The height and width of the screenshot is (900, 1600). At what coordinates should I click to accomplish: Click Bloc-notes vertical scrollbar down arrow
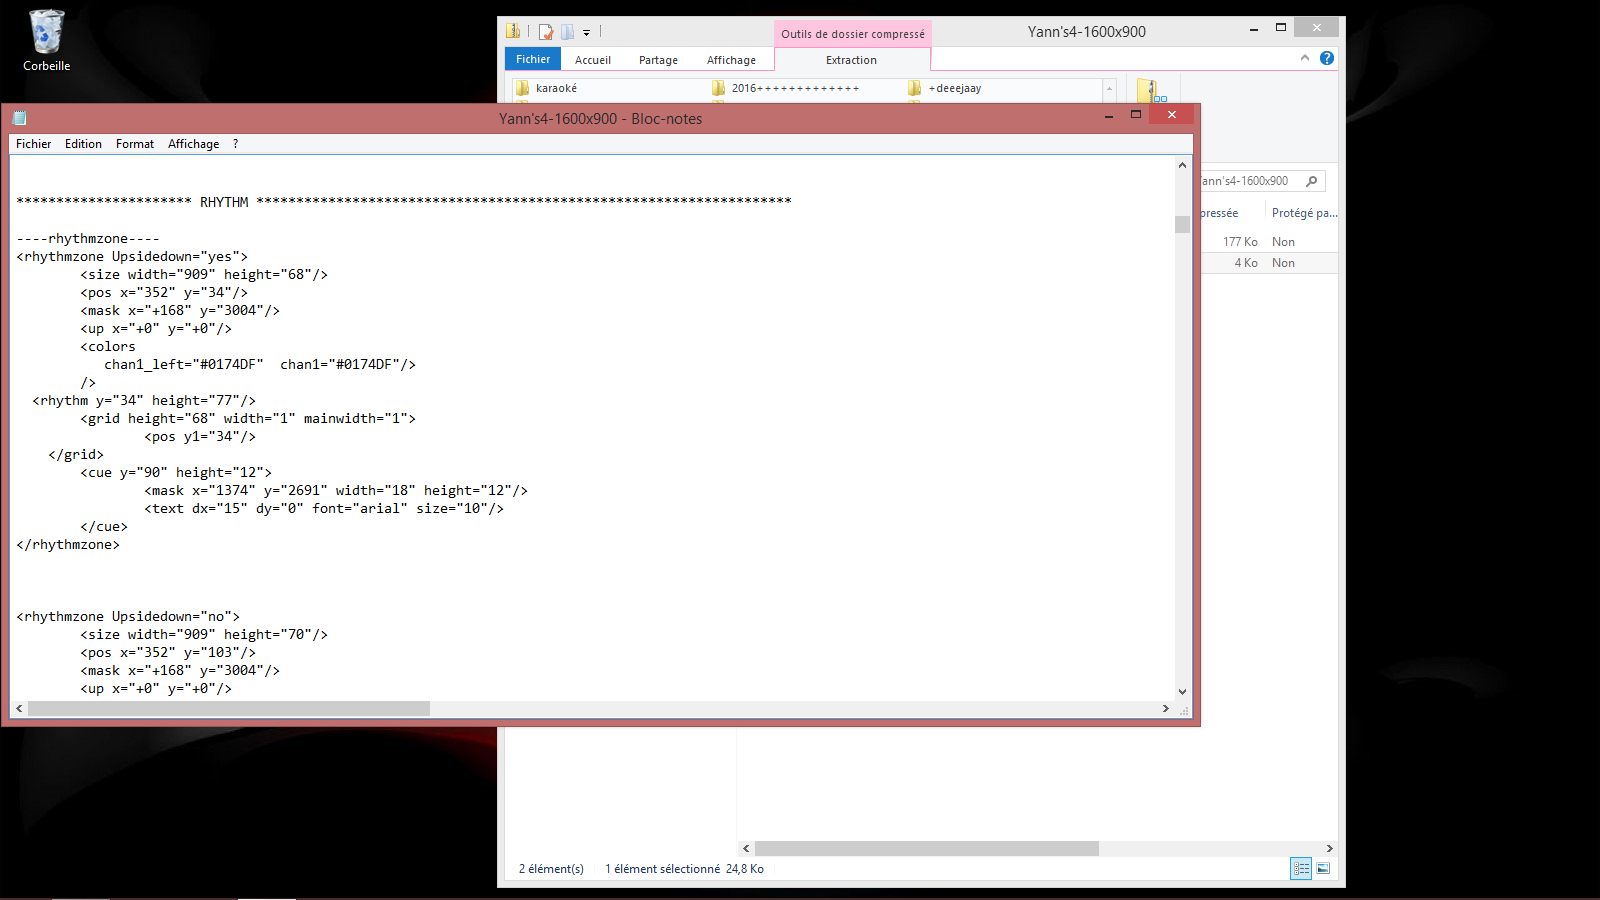pyautogui.click(x=1182, y=691)
